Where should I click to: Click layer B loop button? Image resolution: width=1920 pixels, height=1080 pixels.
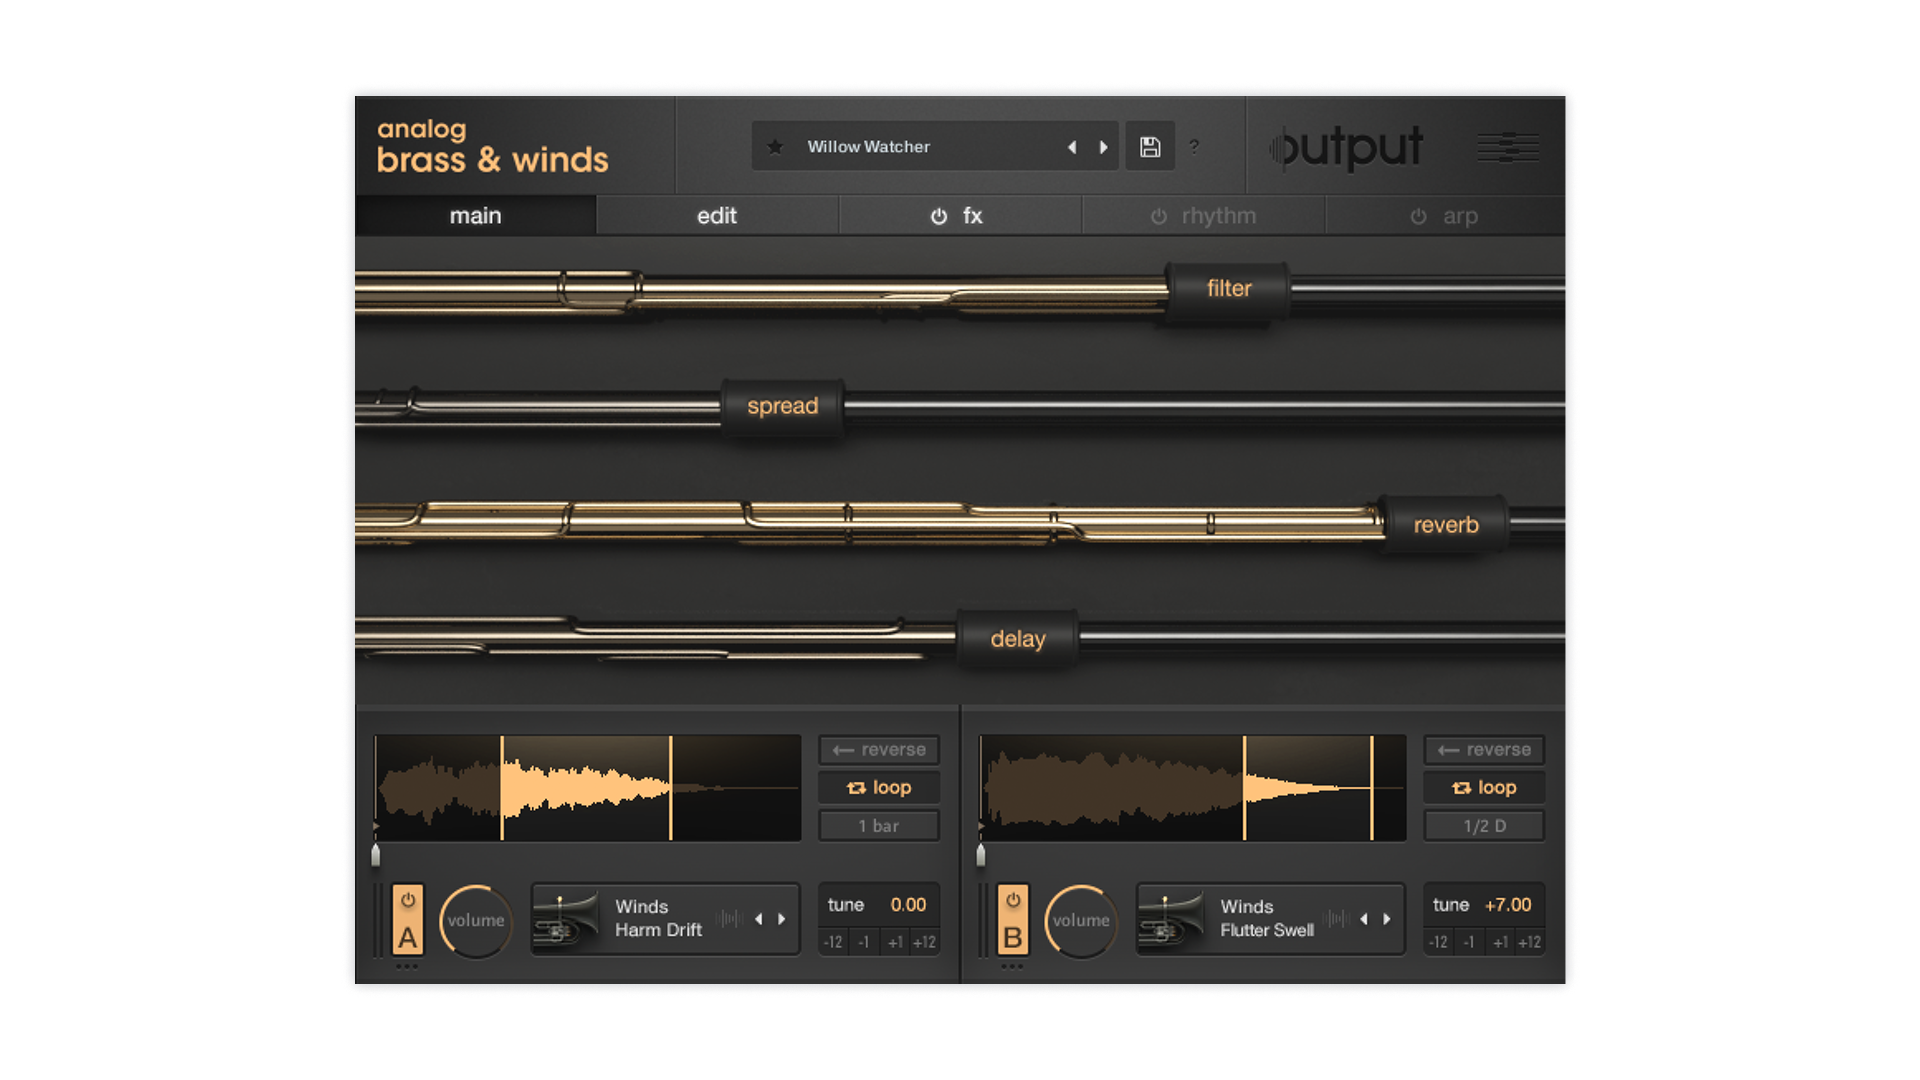[1484, 788]
